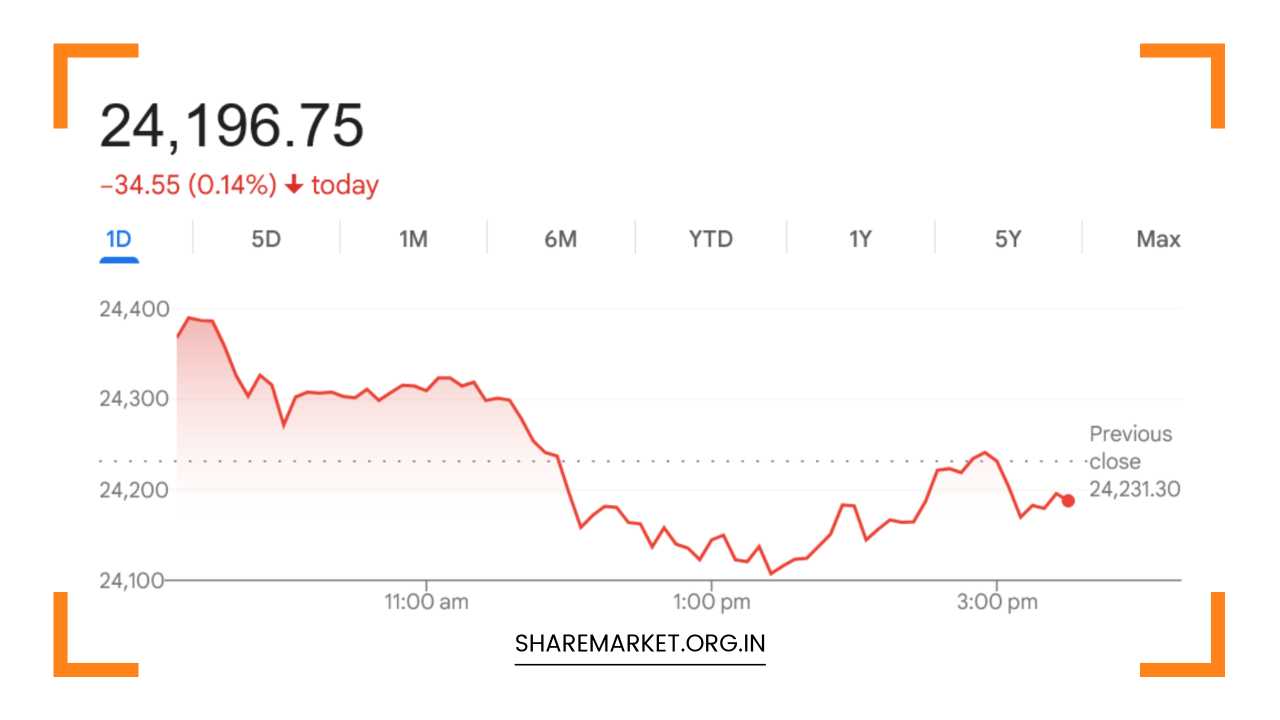This screenshot has width=1280, height=720.
Task: Open the Max history chart
Action: pyautogui.click(x=1159, y=239)
